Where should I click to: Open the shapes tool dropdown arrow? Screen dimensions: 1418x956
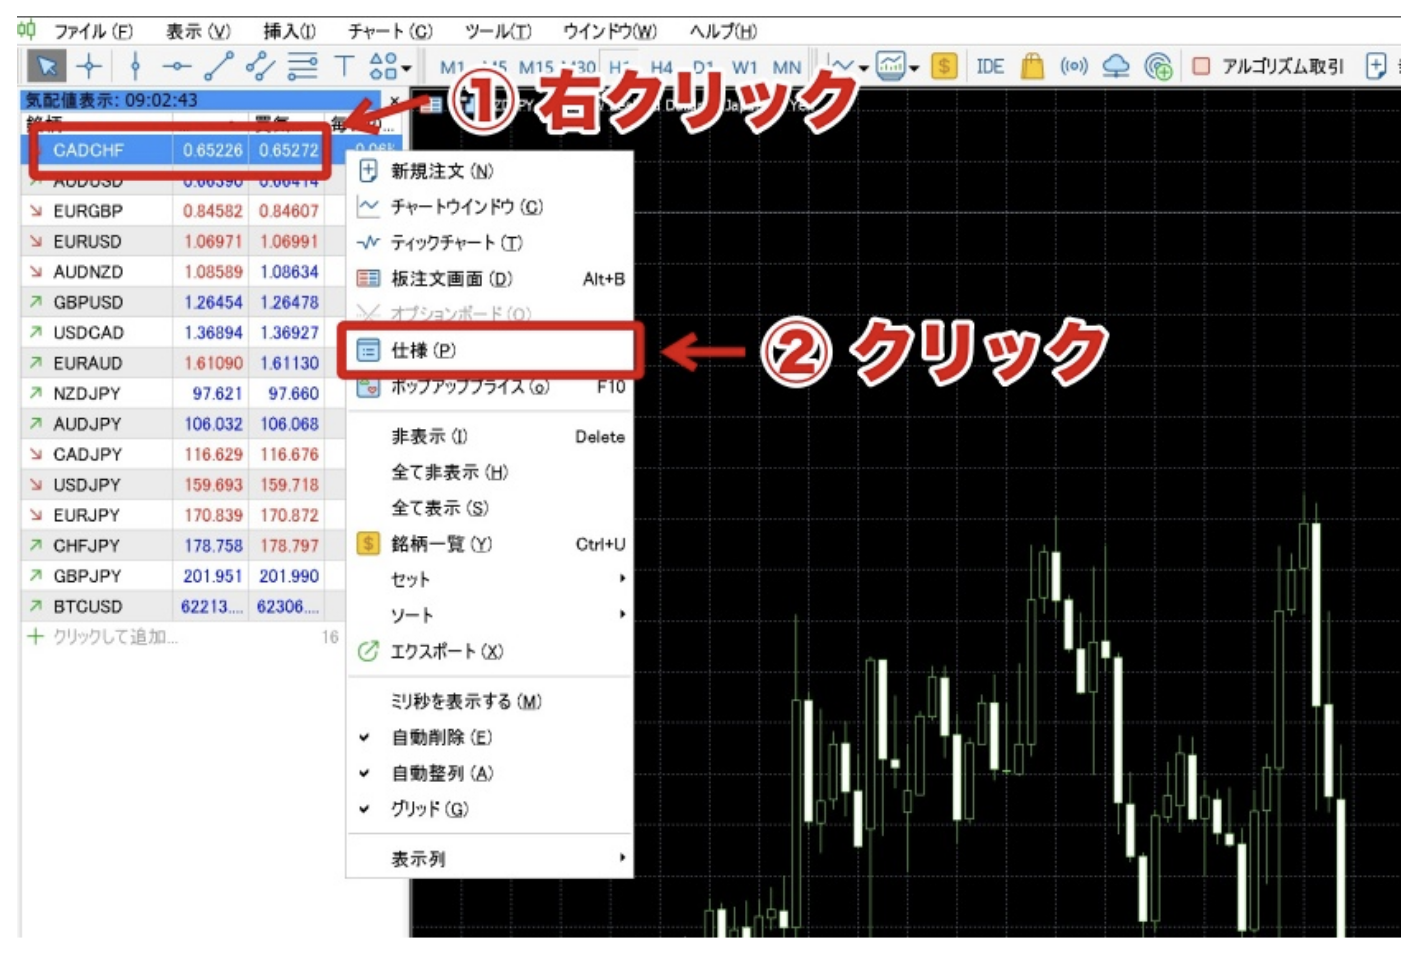point(406,69)
